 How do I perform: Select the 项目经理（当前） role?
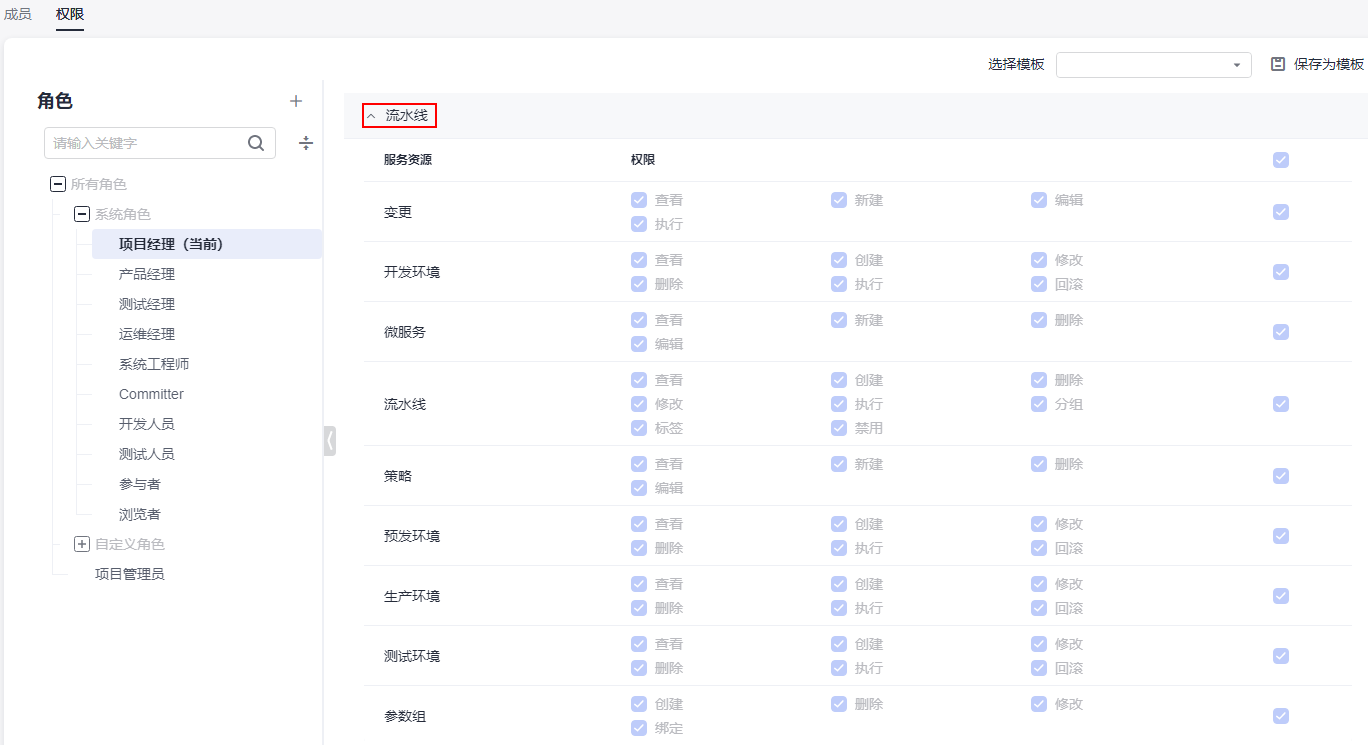207,244
